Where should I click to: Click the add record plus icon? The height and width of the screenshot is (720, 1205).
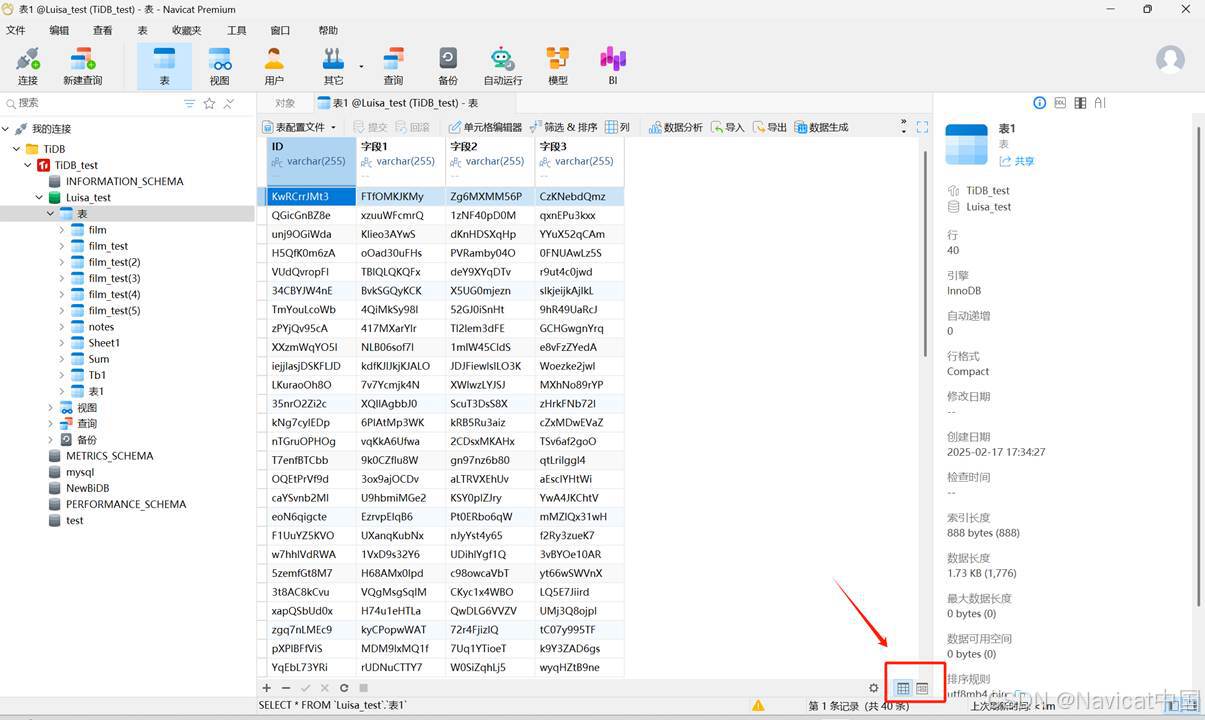tap(266, 688)
